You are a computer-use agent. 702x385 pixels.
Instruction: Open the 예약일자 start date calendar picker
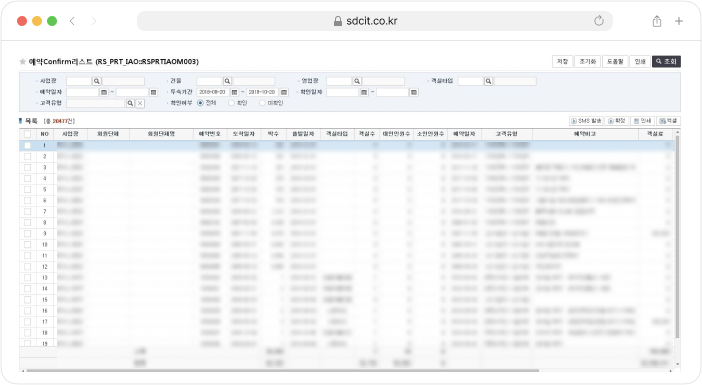(x=104, y=92)
